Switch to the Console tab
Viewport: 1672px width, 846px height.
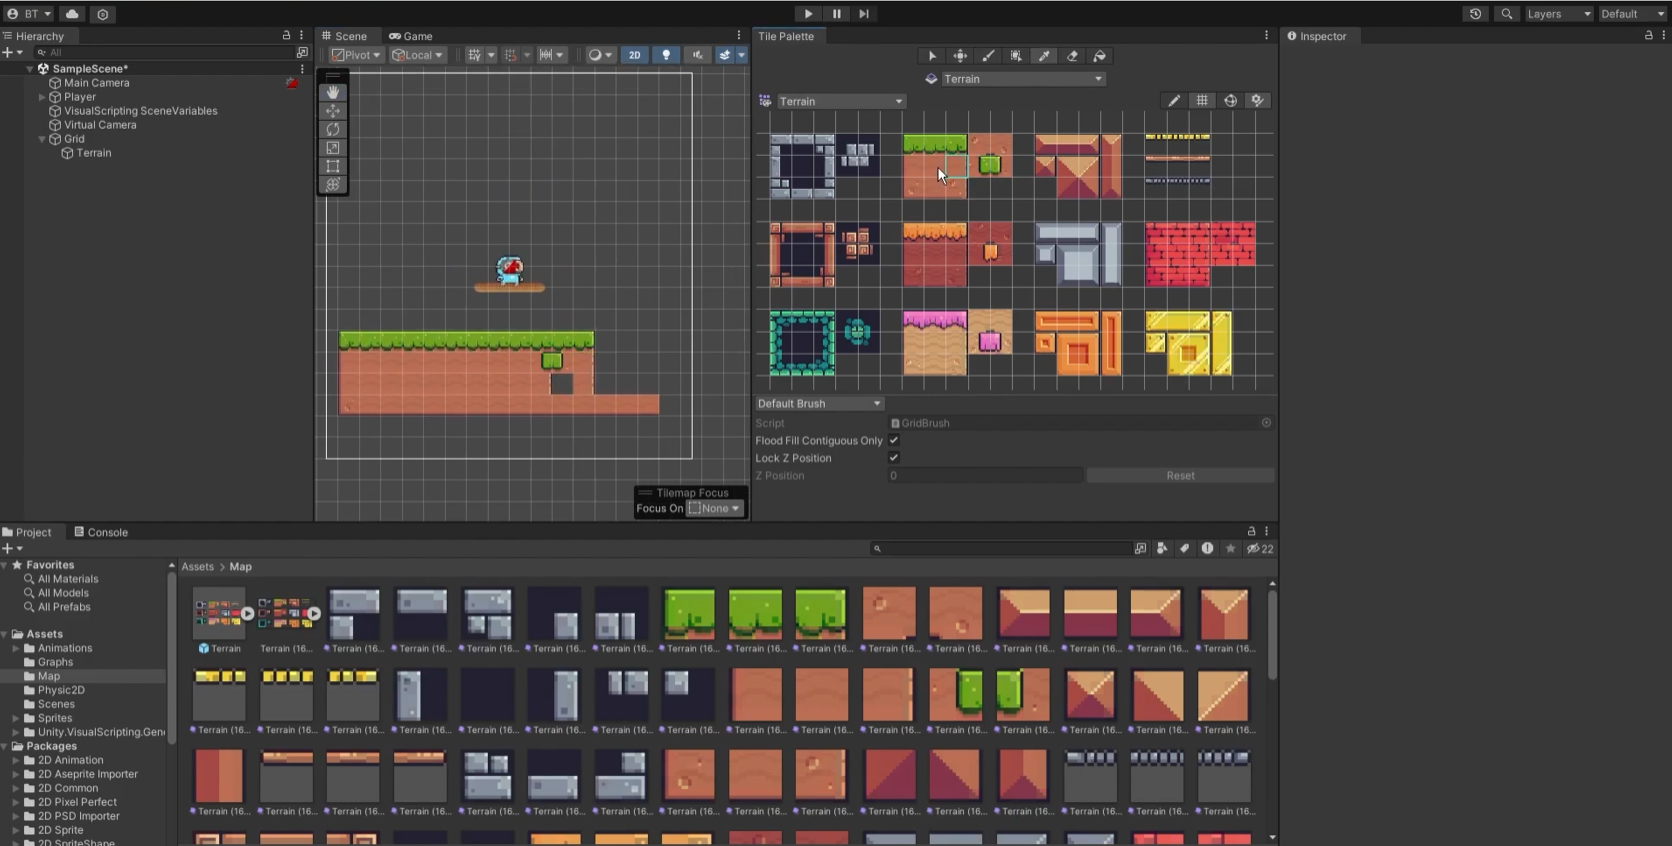pyautogui.click(x=101, y=532)
